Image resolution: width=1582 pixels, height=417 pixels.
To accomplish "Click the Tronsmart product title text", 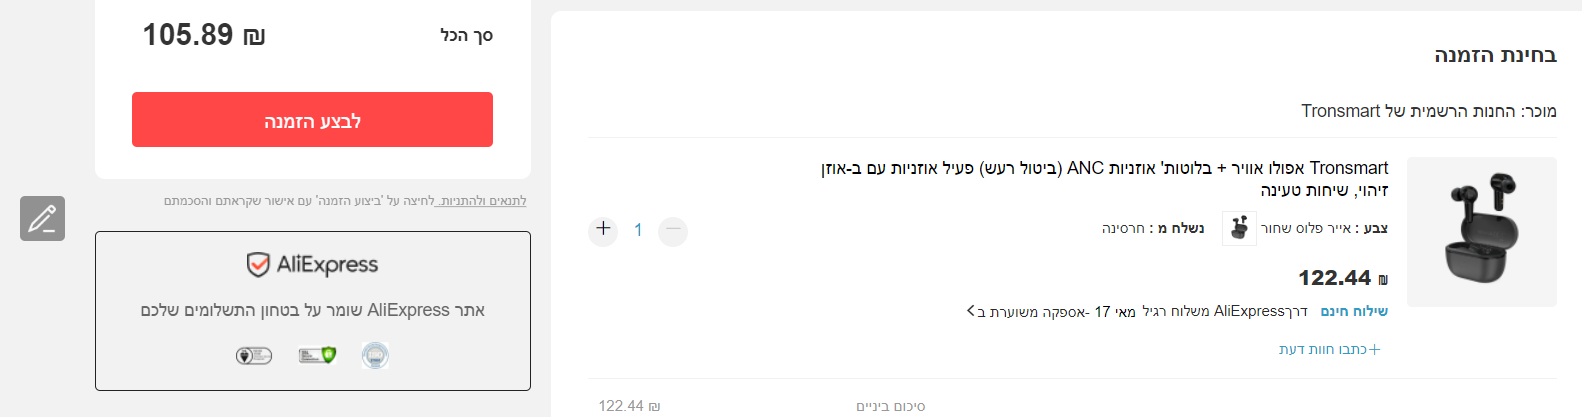I will pyautogui.click(x=1104, y=178).
